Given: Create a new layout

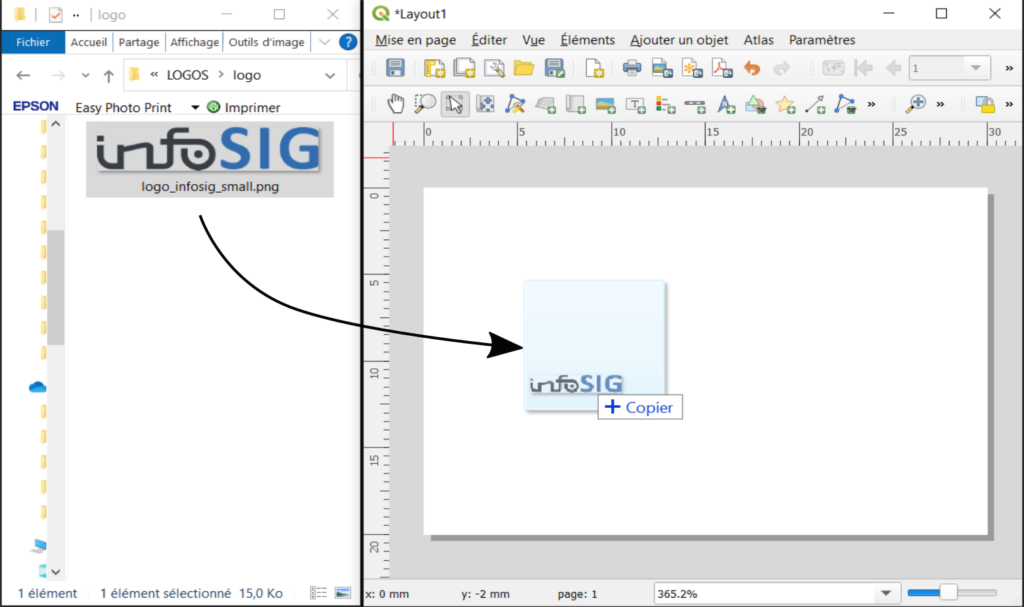Looking at the screenshot, I should tap(434, 68).
